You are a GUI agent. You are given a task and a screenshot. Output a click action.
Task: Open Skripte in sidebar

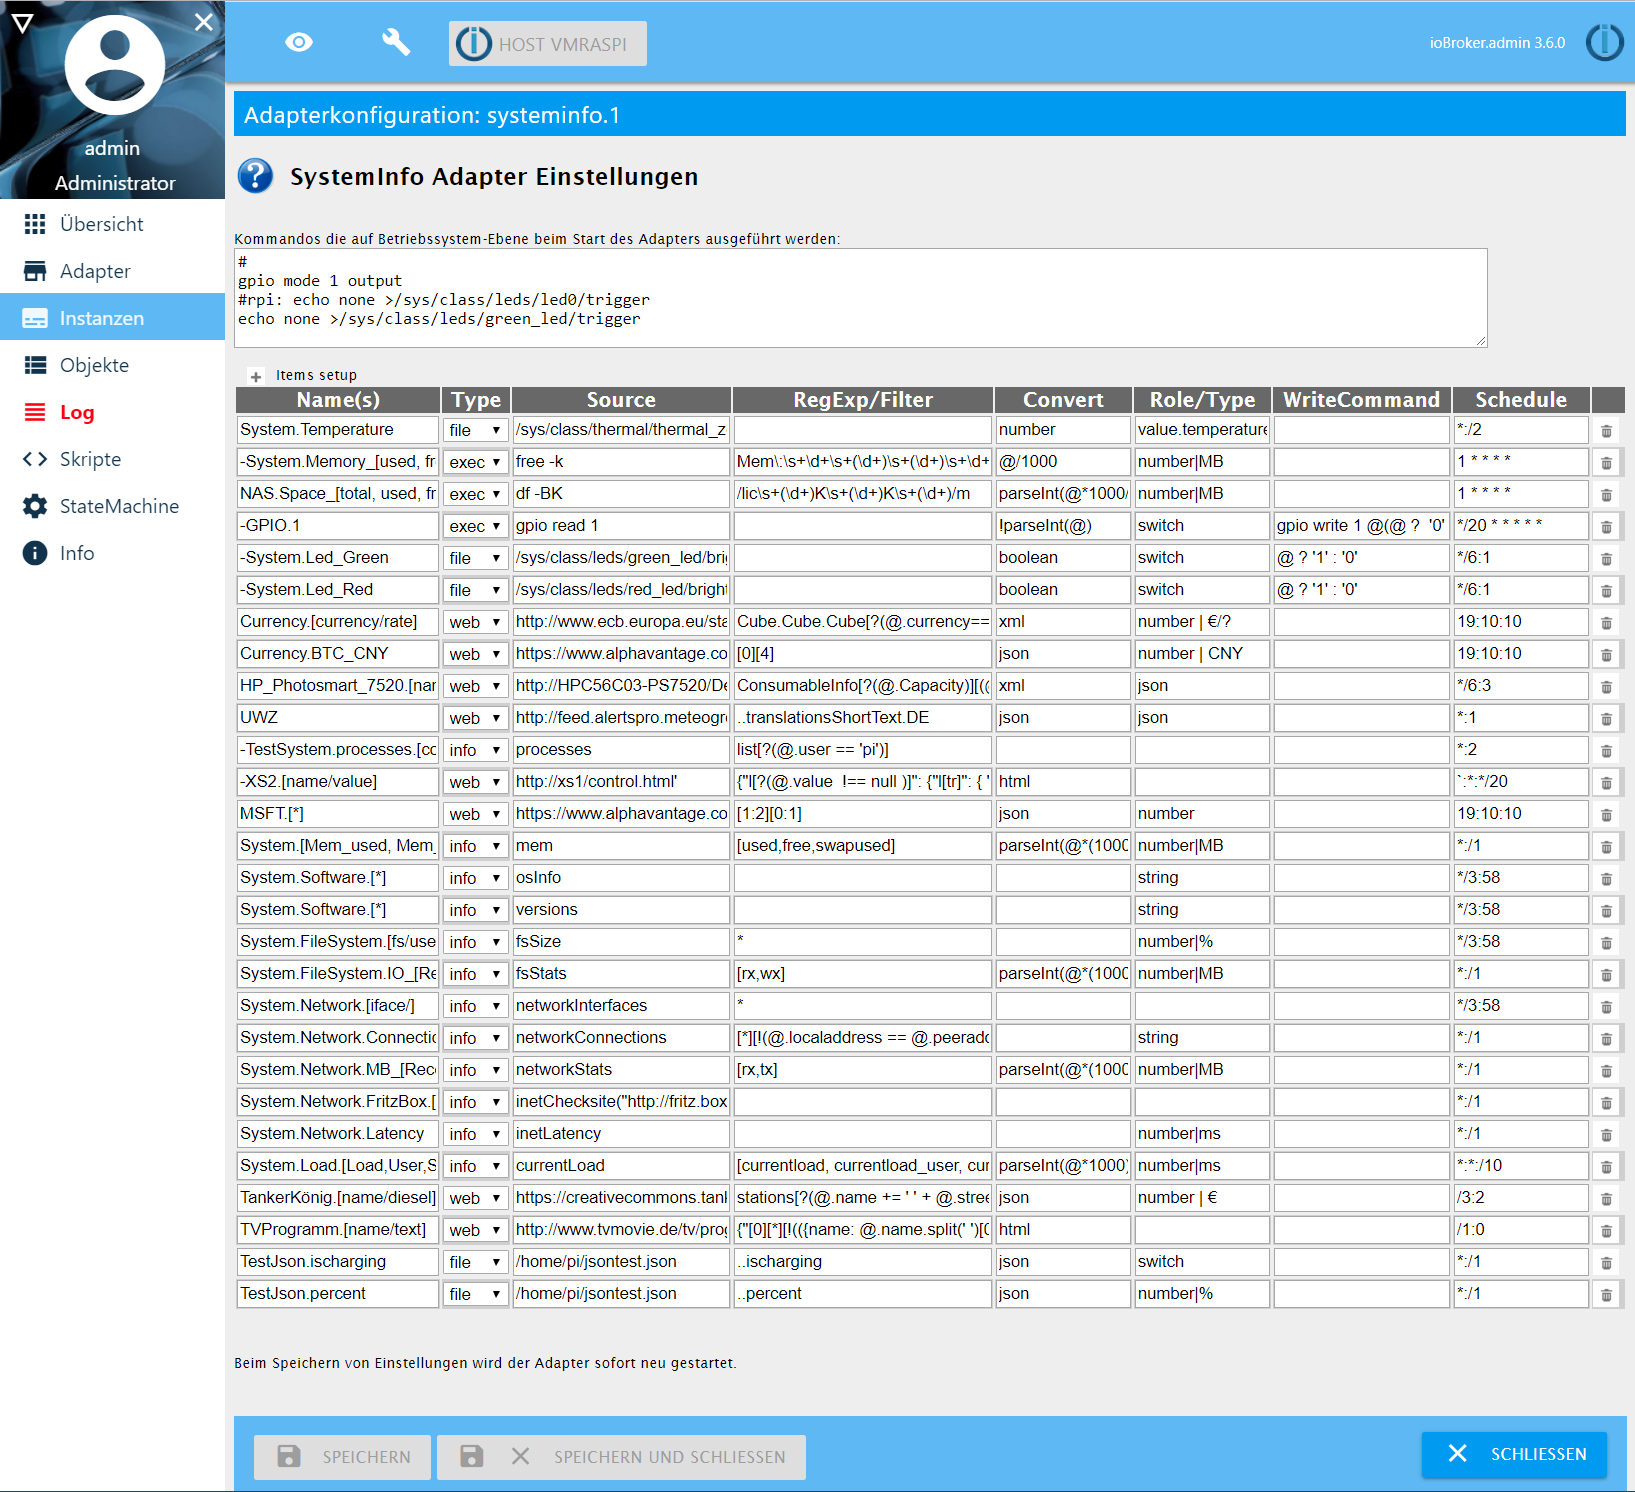[112, 459]
